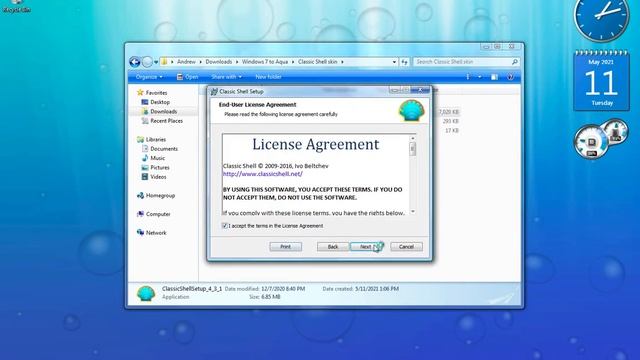Open Music library
Image resolution: width=640 pixels, height=360 pixels.
pyautogui.click(x=158, y=158)
